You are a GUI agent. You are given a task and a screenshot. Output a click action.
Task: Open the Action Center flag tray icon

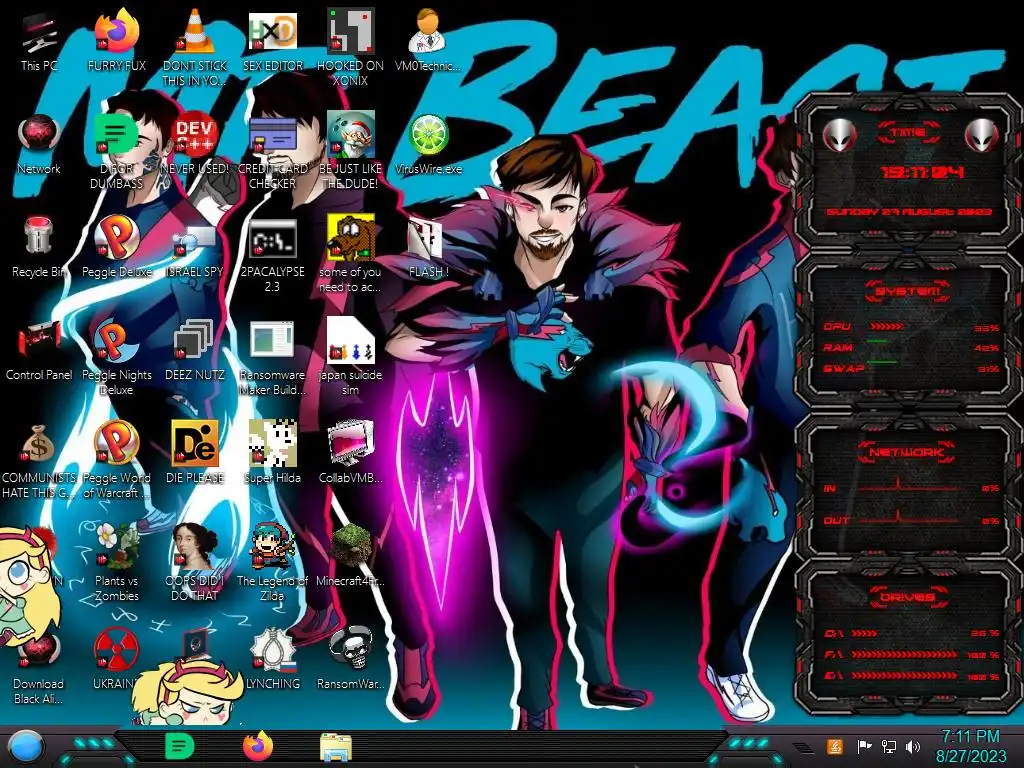coord(864,746)
